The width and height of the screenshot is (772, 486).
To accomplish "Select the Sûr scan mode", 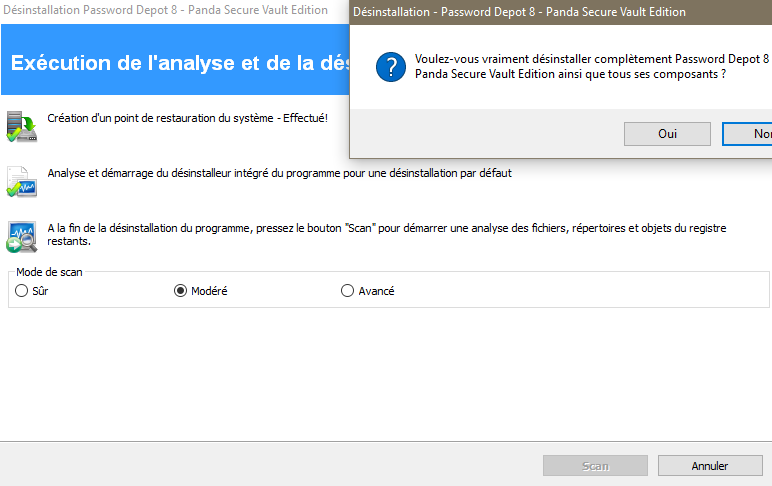I will pyautogui.click(x=32, y=291).
